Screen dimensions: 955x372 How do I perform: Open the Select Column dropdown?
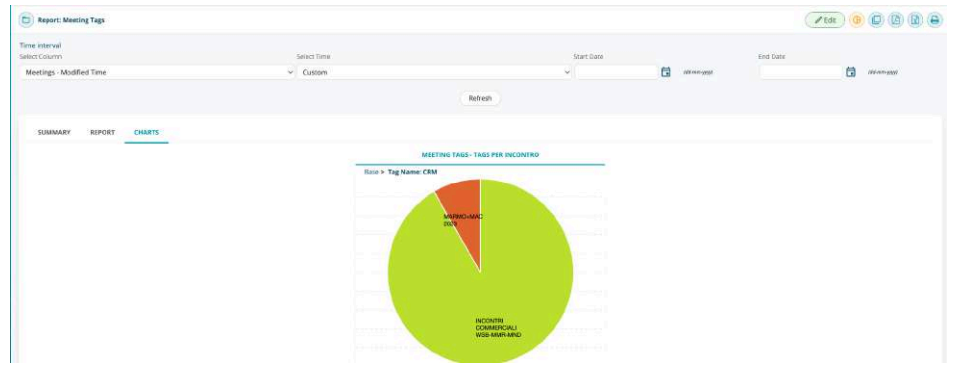point(158,72)
